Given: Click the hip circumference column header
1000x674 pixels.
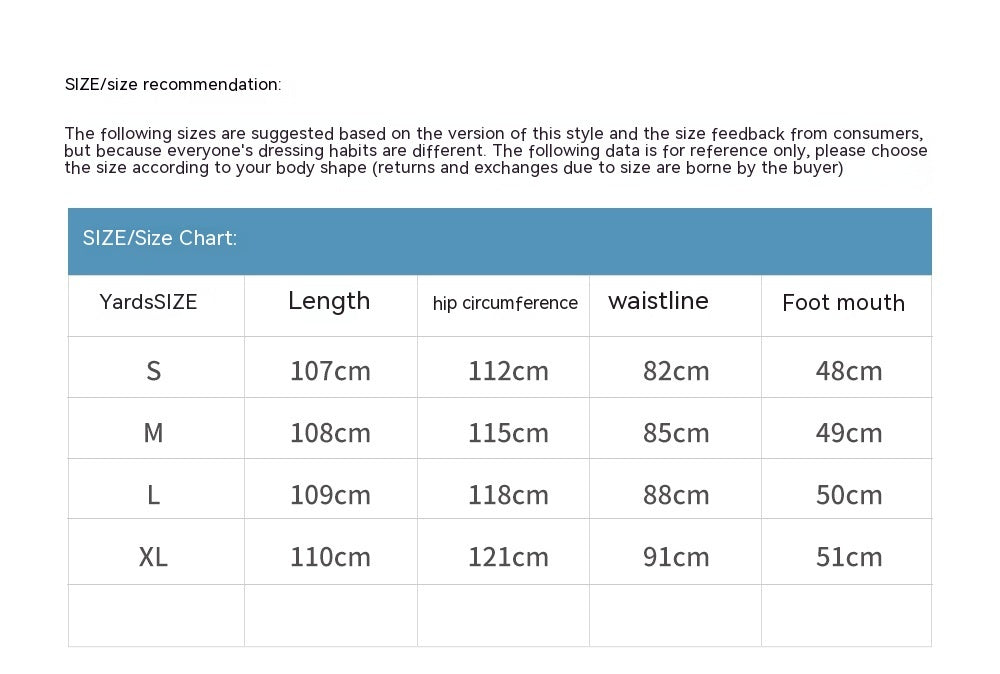Looking at the screenshot, I should 505,303.
